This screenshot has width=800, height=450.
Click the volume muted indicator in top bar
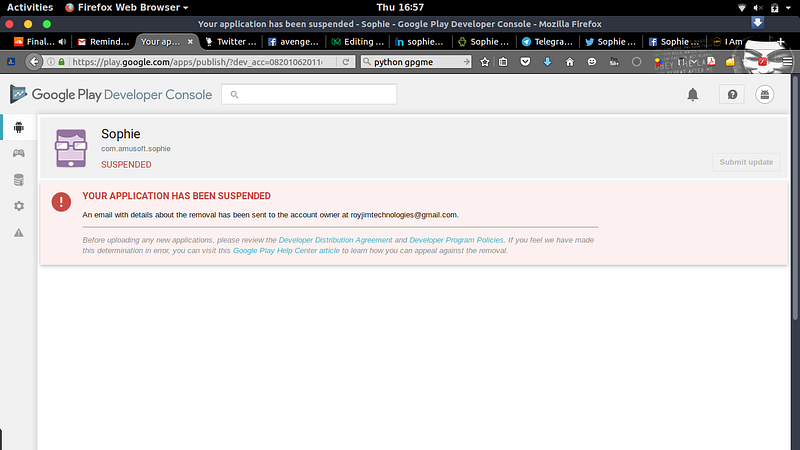(758, 8)
